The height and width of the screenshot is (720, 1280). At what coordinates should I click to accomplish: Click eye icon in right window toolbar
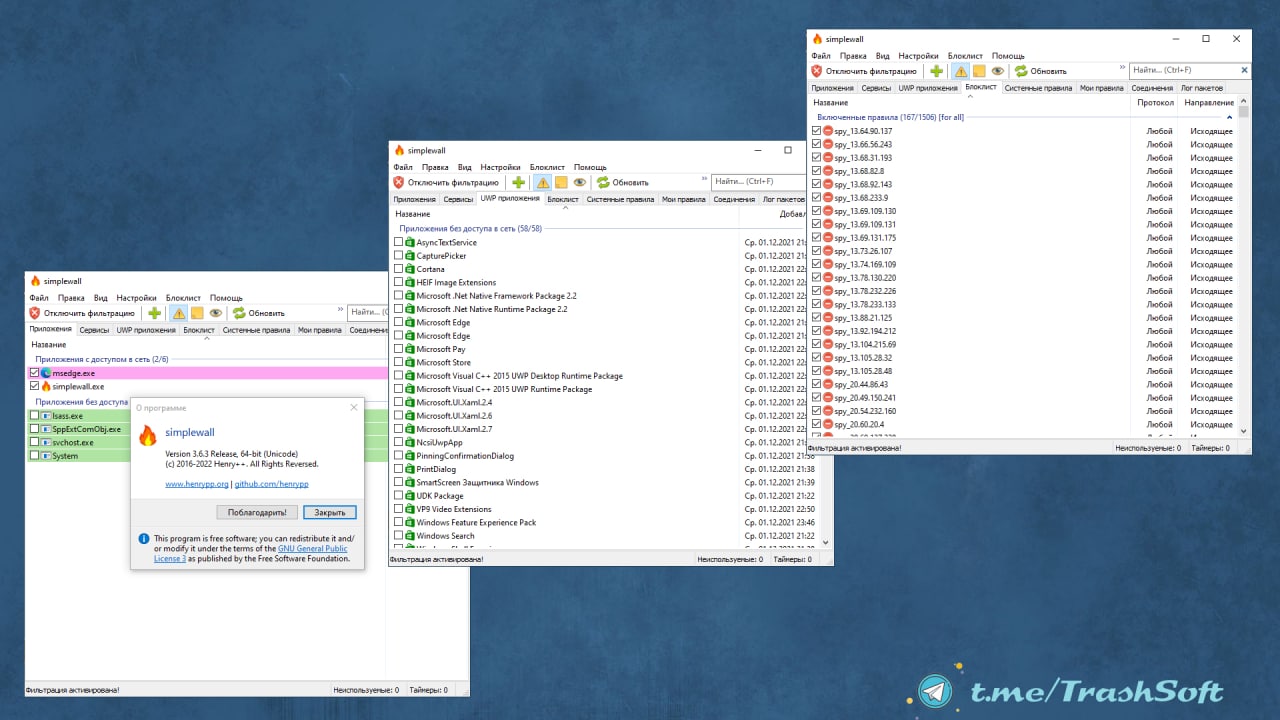click(x=997, y=71)
